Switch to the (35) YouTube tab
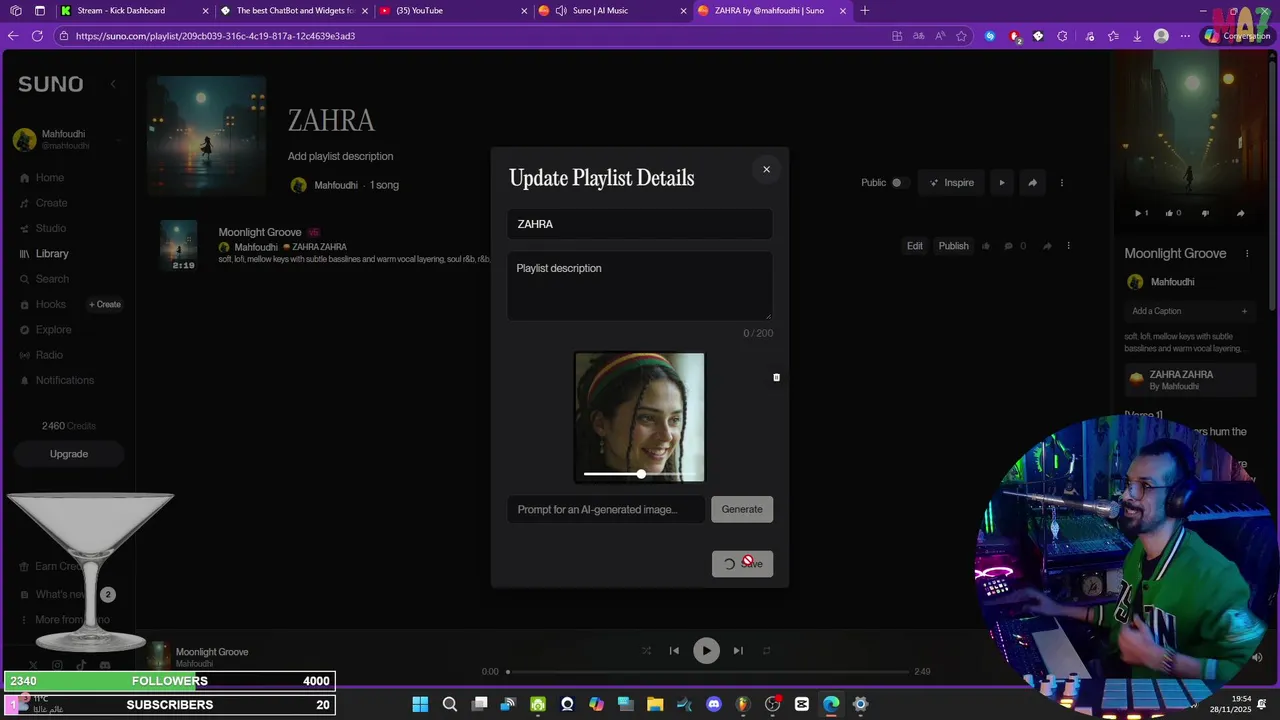Image resolution: width=1280 pixels, height=720 pixels. coord(453,11)
